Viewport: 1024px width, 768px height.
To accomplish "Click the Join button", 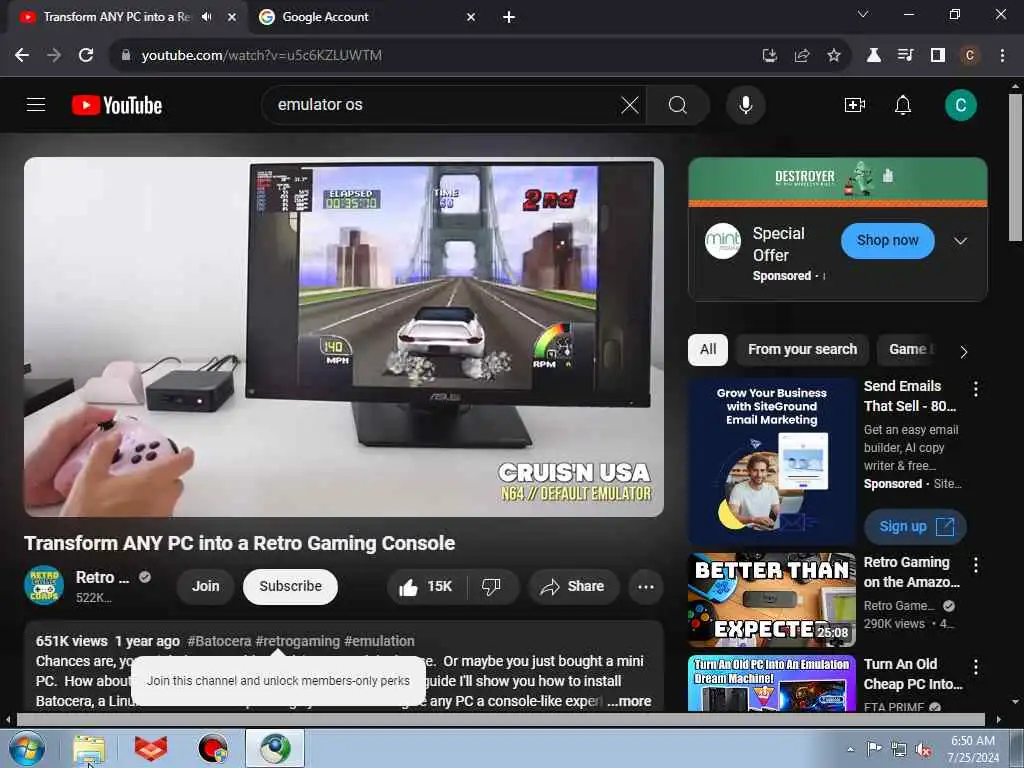I will [x=205, y=586].
